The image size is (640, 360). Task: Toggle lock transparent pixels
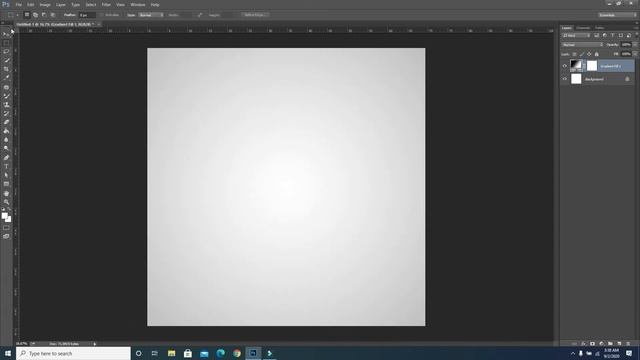[574, 54]
